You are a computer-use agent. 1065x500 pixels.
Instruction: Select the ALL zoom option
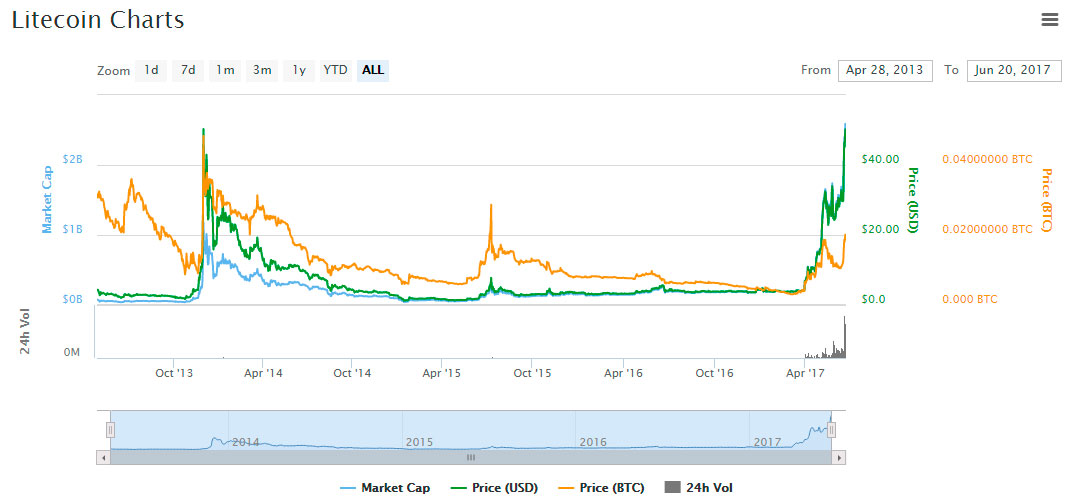pyautogui.click(x=373, y=70)
